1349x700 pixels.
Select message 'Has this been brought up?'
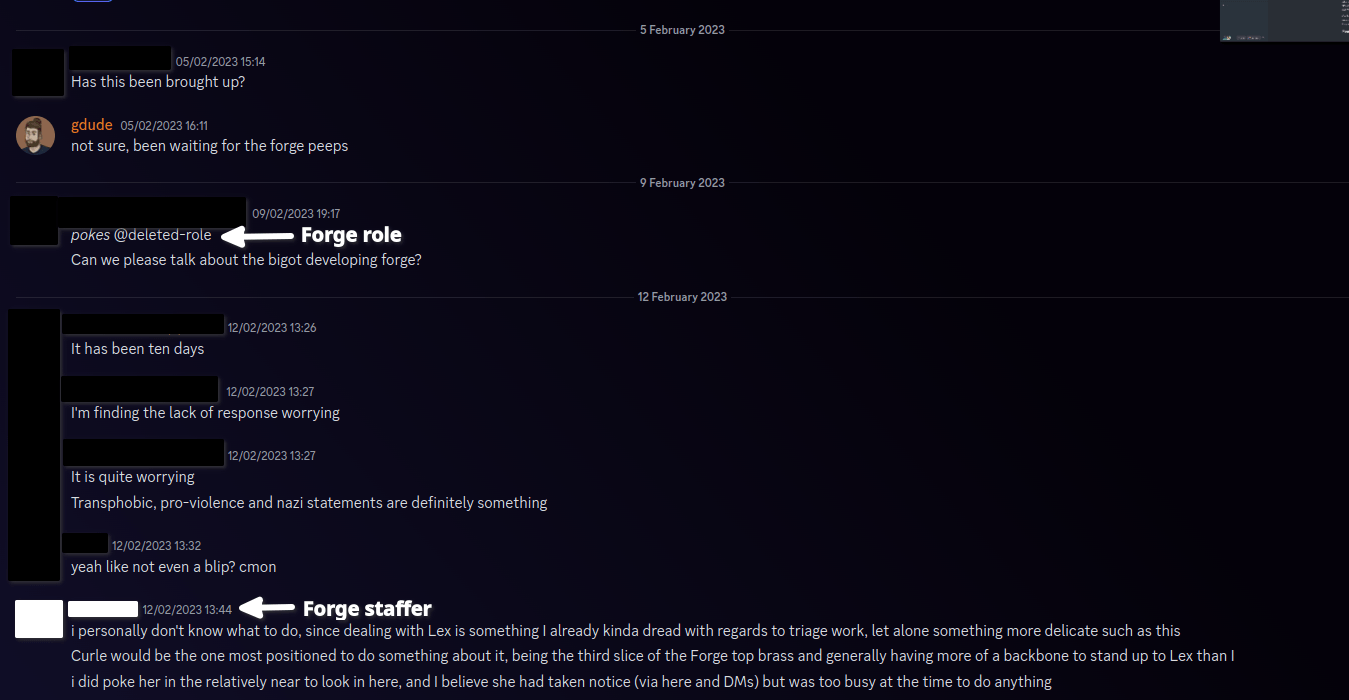[158, 82]
